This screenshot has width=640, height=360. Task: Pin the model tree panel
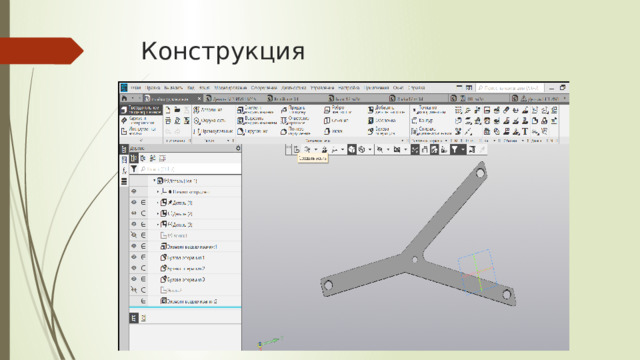tap(238, 148)
